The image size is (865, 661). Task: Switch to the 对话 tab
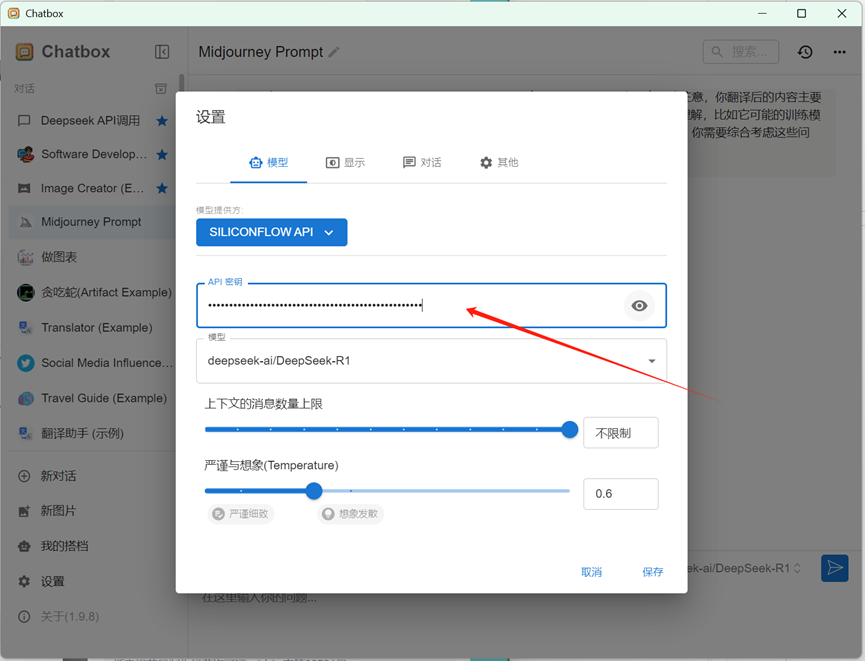coord(422,162)
